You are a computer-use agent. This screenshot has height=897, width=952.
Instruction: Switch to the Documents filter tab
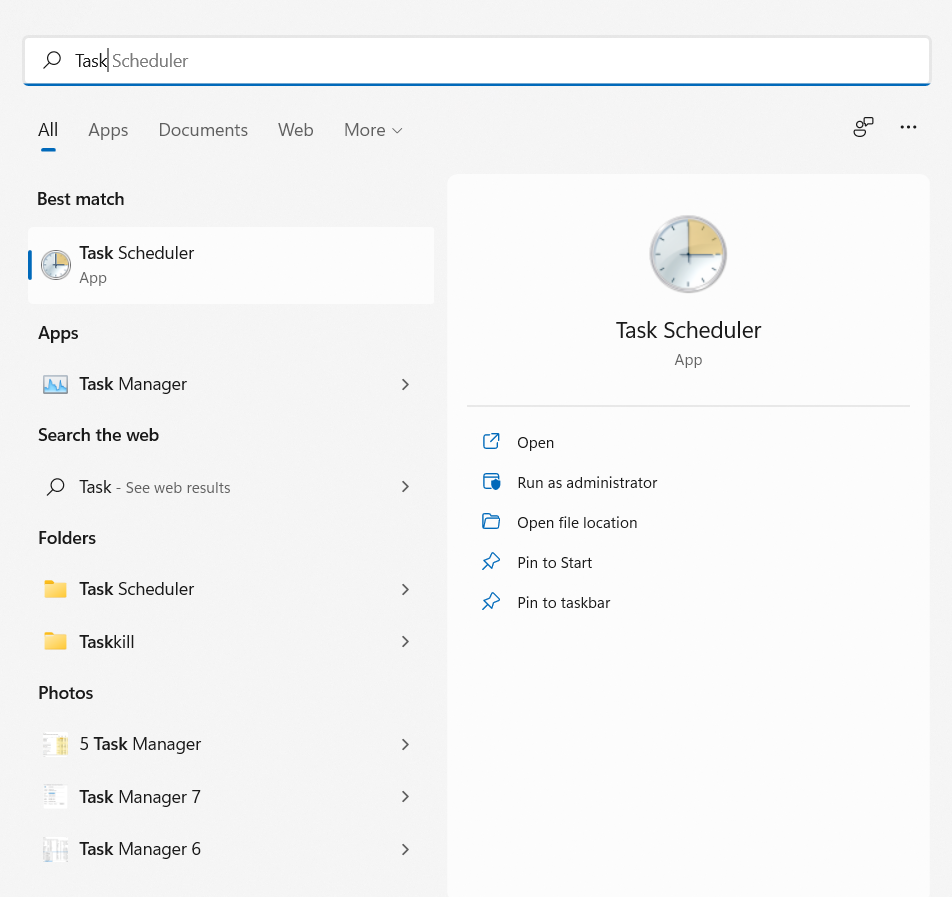(x=203, y=130)
